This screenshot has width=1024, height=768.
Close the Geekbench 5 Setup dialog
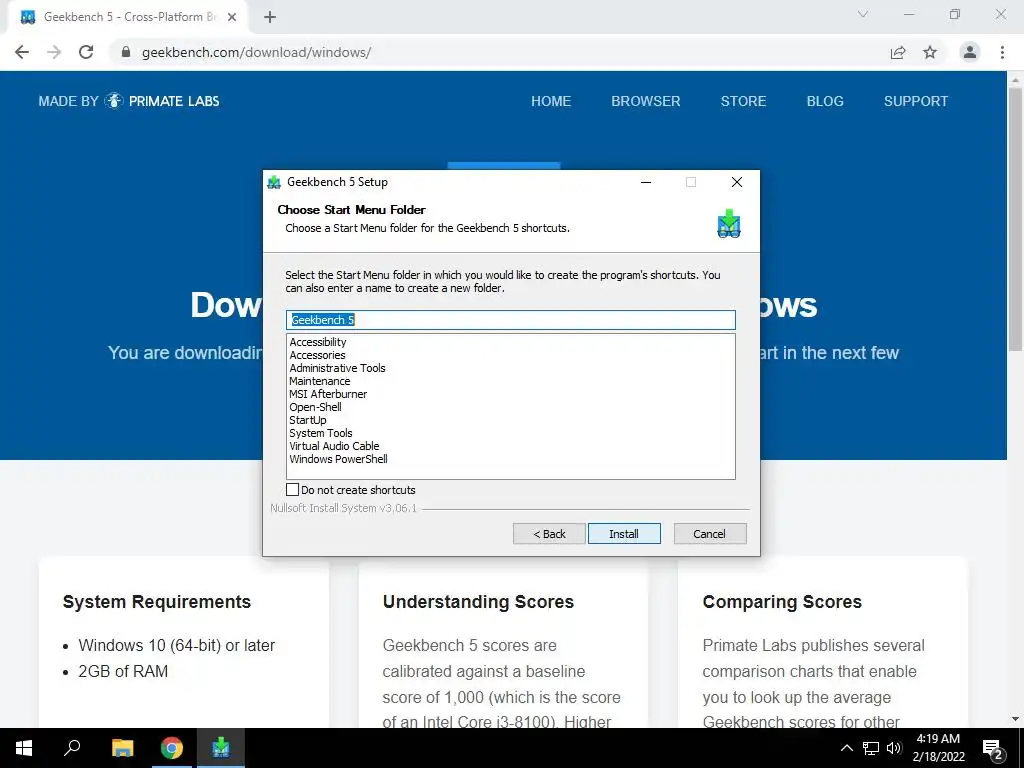[737, 182]
